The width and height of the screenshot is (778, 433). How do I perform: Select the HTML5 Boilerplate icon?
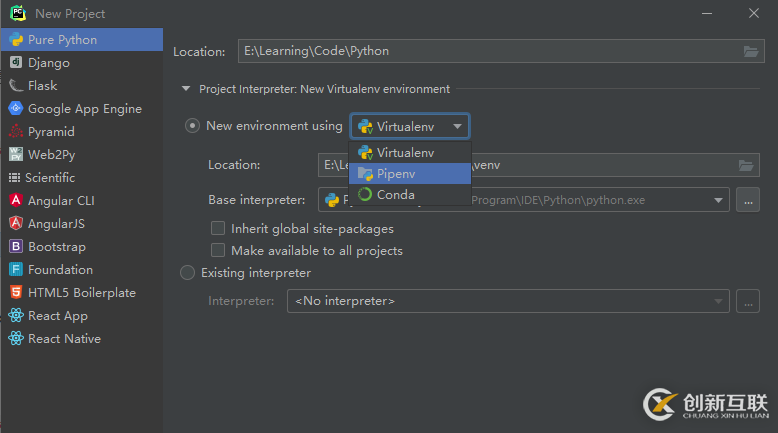[16, 293]
